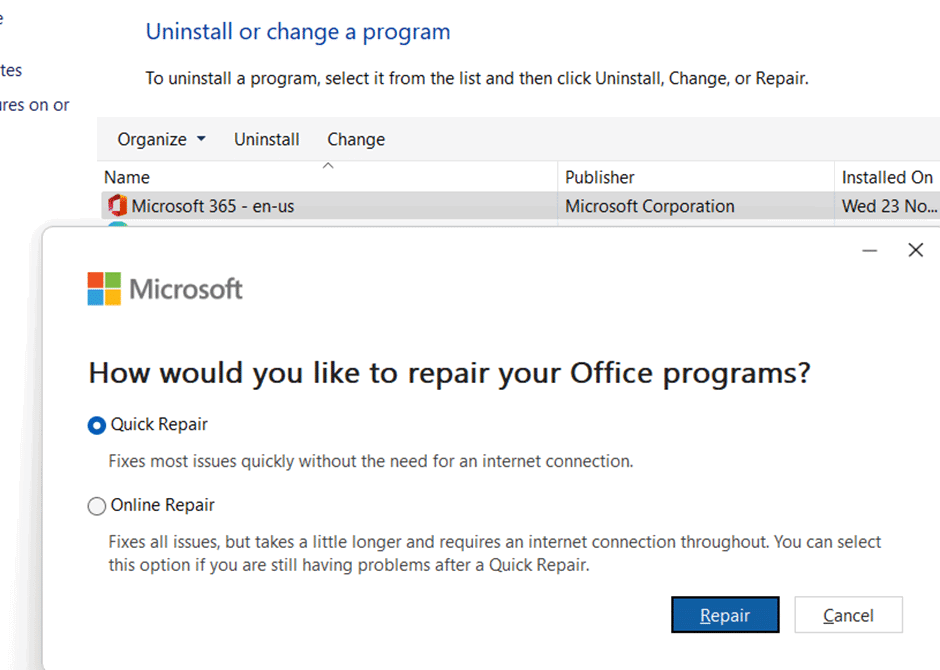Click the partially visible installed updates link
The height and width of the screenshot is (670, 940).
click(x=11, y=70)
